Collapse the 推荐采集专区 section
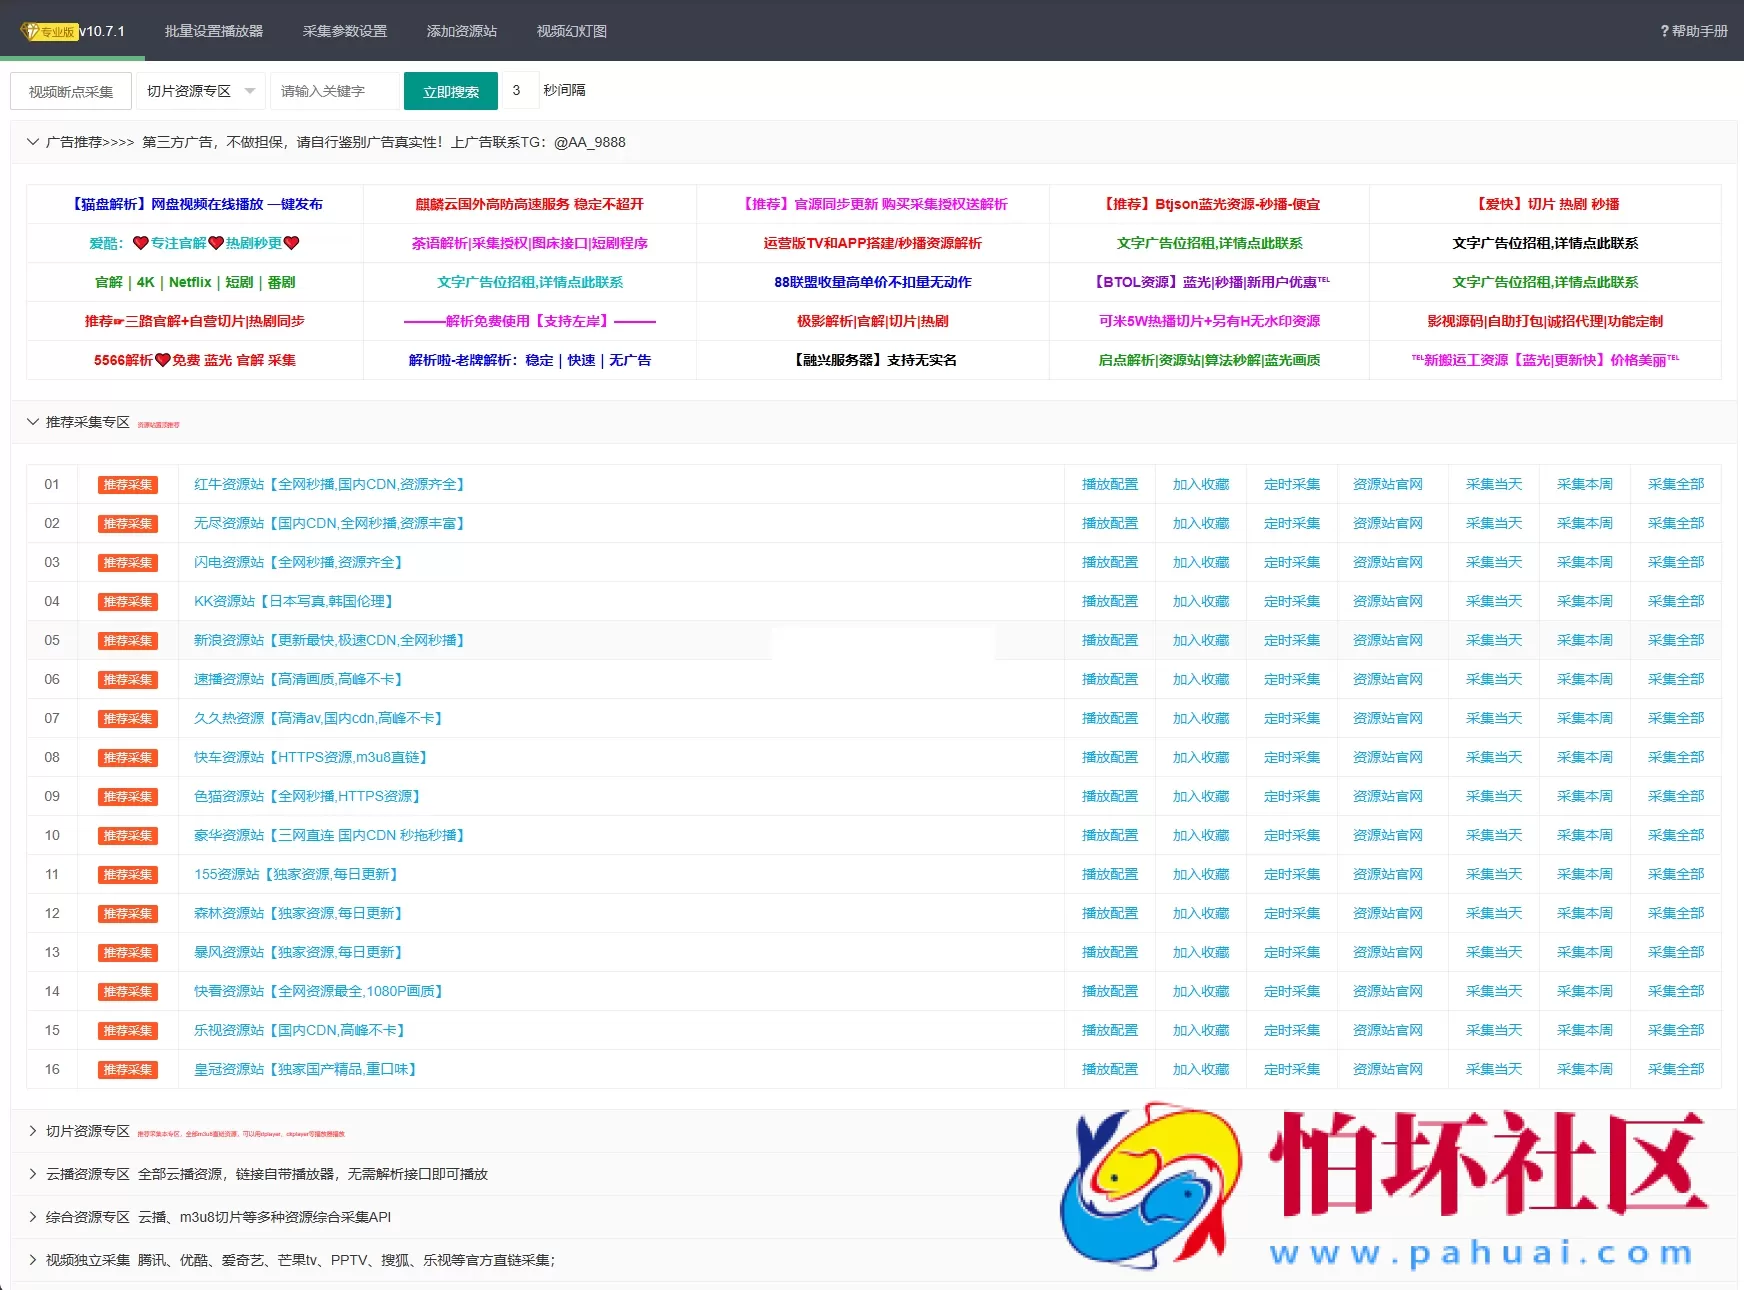The image size is (1744, 1290). 33,422
